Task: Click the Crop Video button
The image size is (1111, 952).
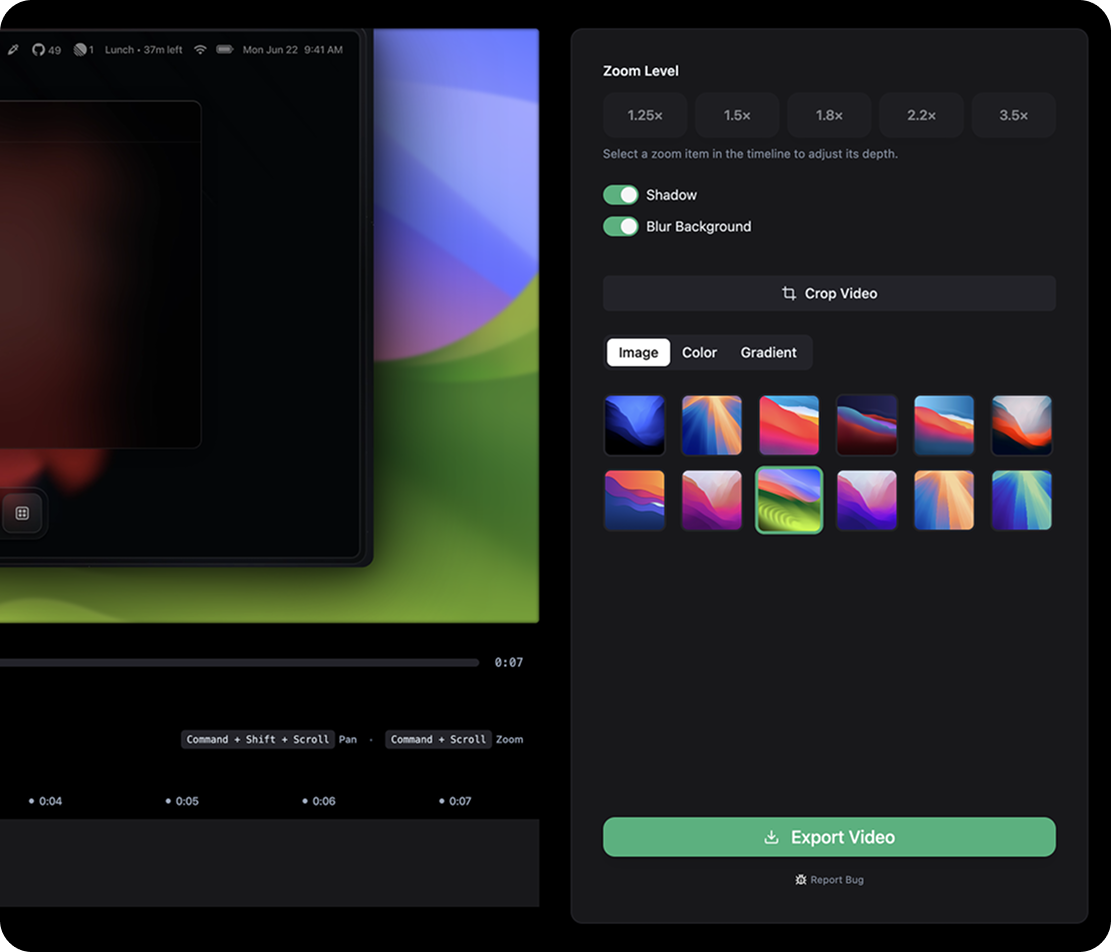Action: point(829,293)
